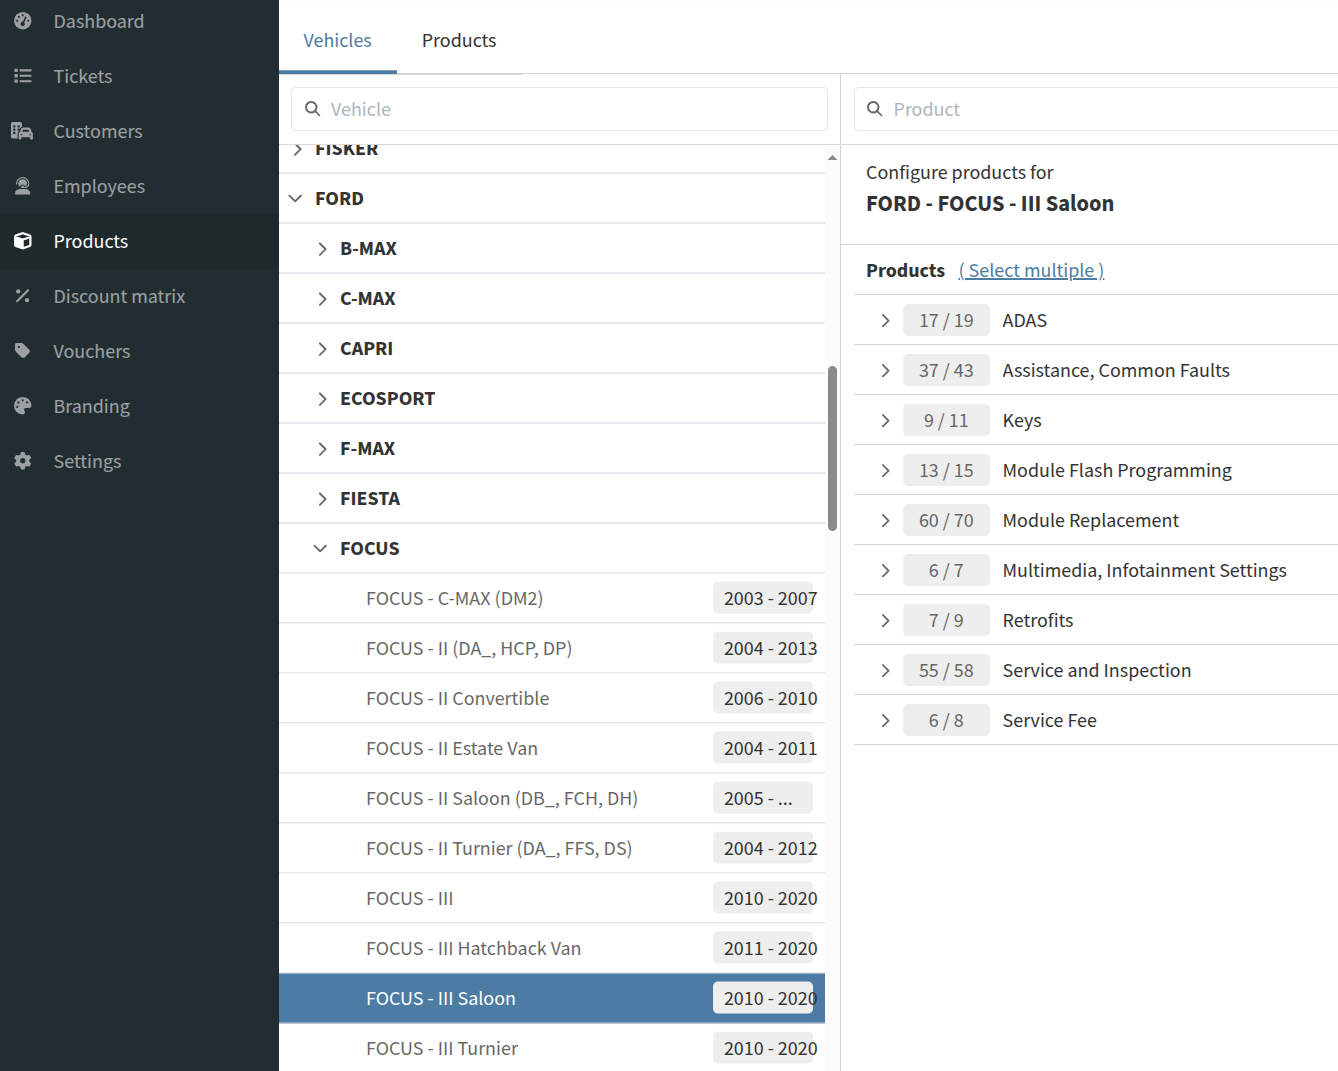Switch to the Products tab
This screenshot has height=1071, width=1338.
pyautogui.click(x=459, y=40)
